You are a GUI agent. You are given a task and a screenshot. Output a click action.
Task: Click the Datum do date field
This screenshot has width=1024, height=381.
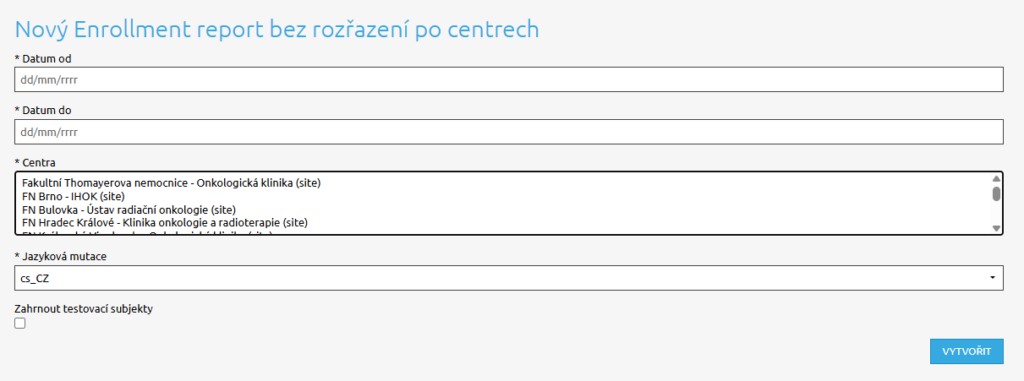click(508, 131)
